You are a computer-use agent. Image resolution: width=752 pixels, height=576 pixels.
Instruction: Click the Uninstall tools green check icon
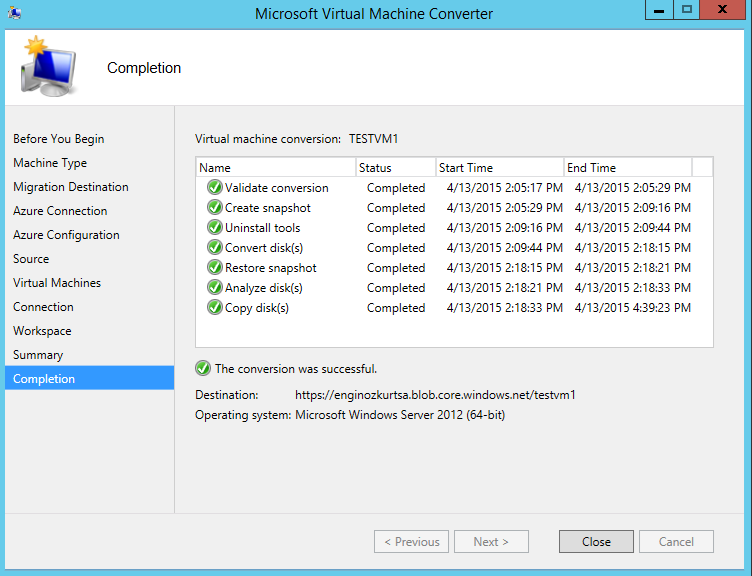(x=215, y=227)
